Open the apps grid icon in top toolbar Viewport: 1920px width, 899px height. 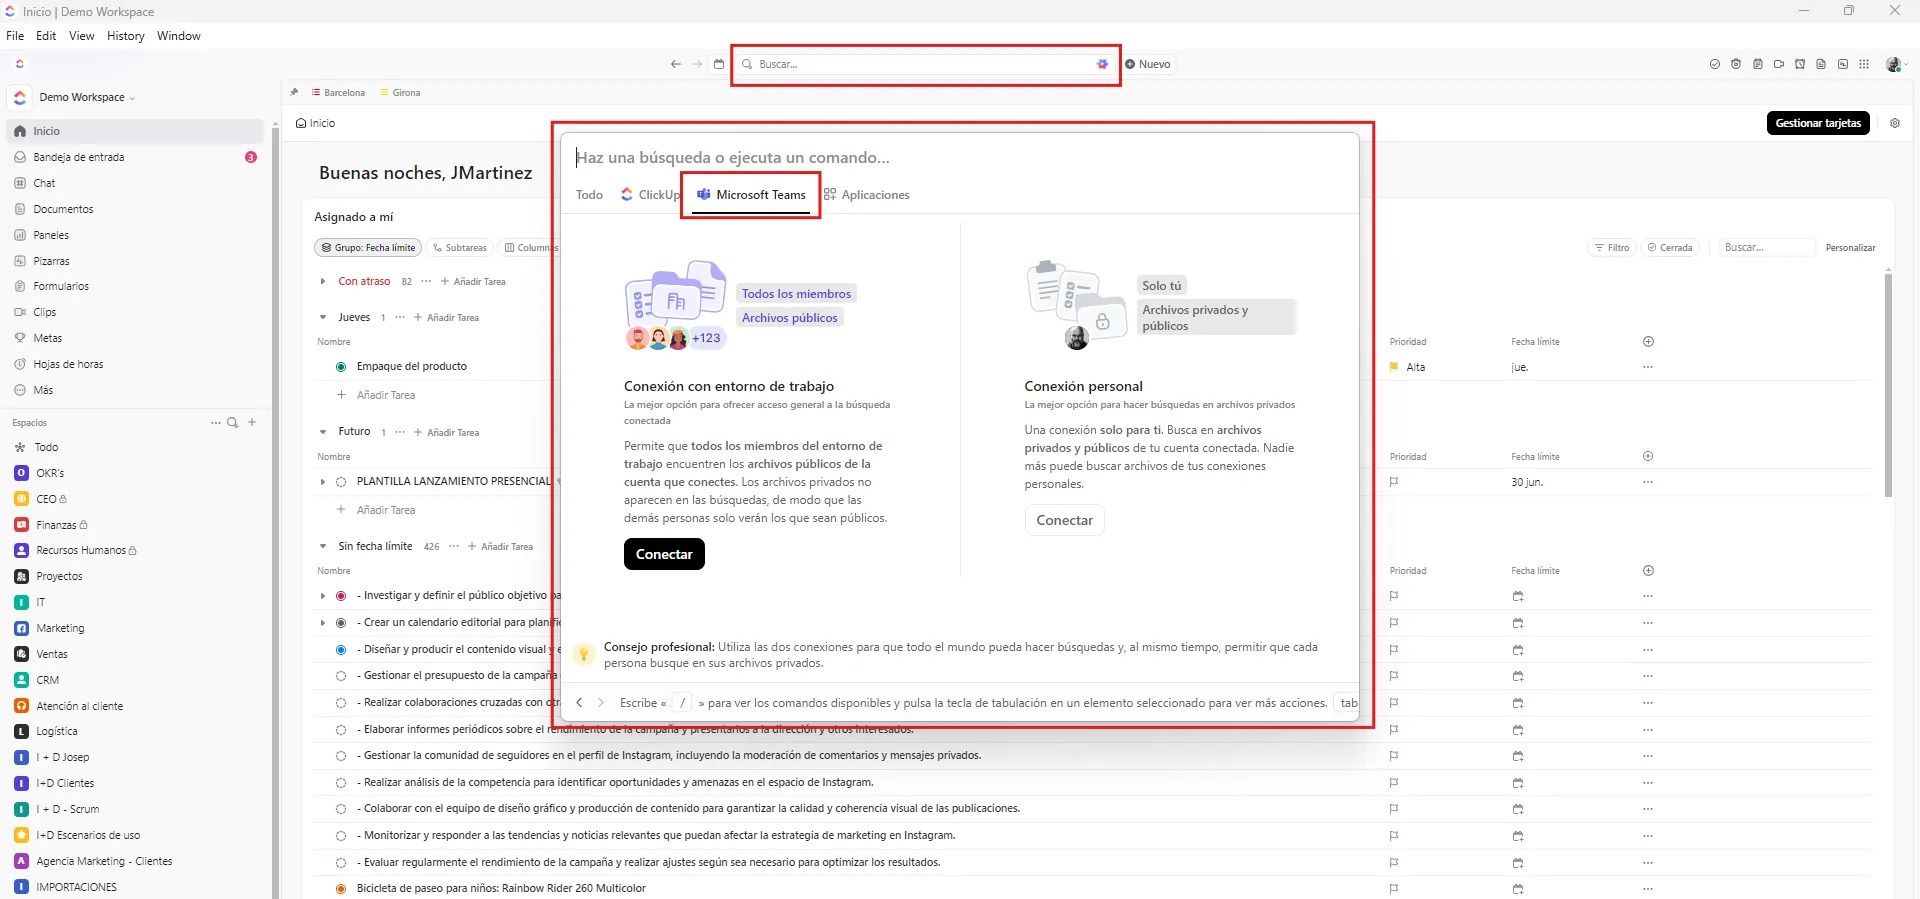point(1864,64)
